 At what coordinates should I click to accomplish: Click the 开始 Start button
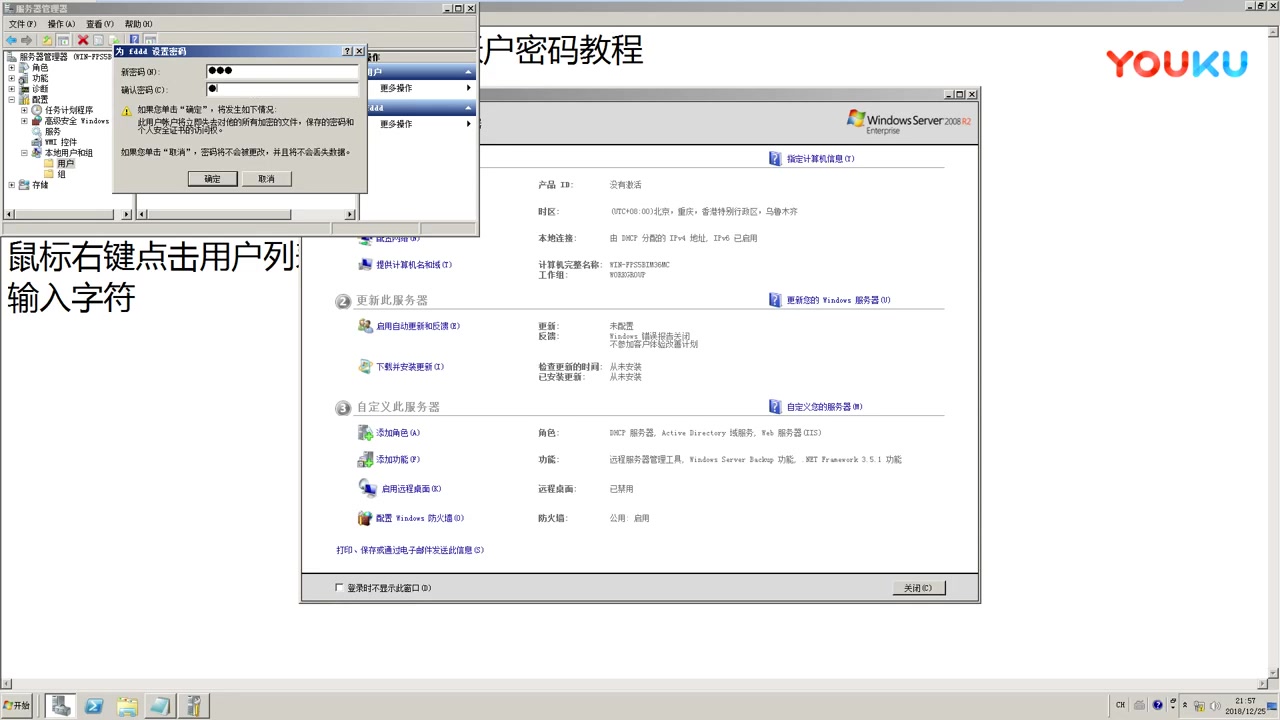[x=17, y=706]
